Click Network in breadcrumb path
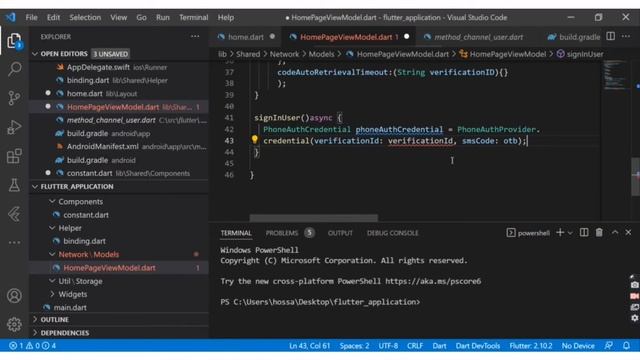The height and width of the screenshot is (360, 640). coord(284,54)
